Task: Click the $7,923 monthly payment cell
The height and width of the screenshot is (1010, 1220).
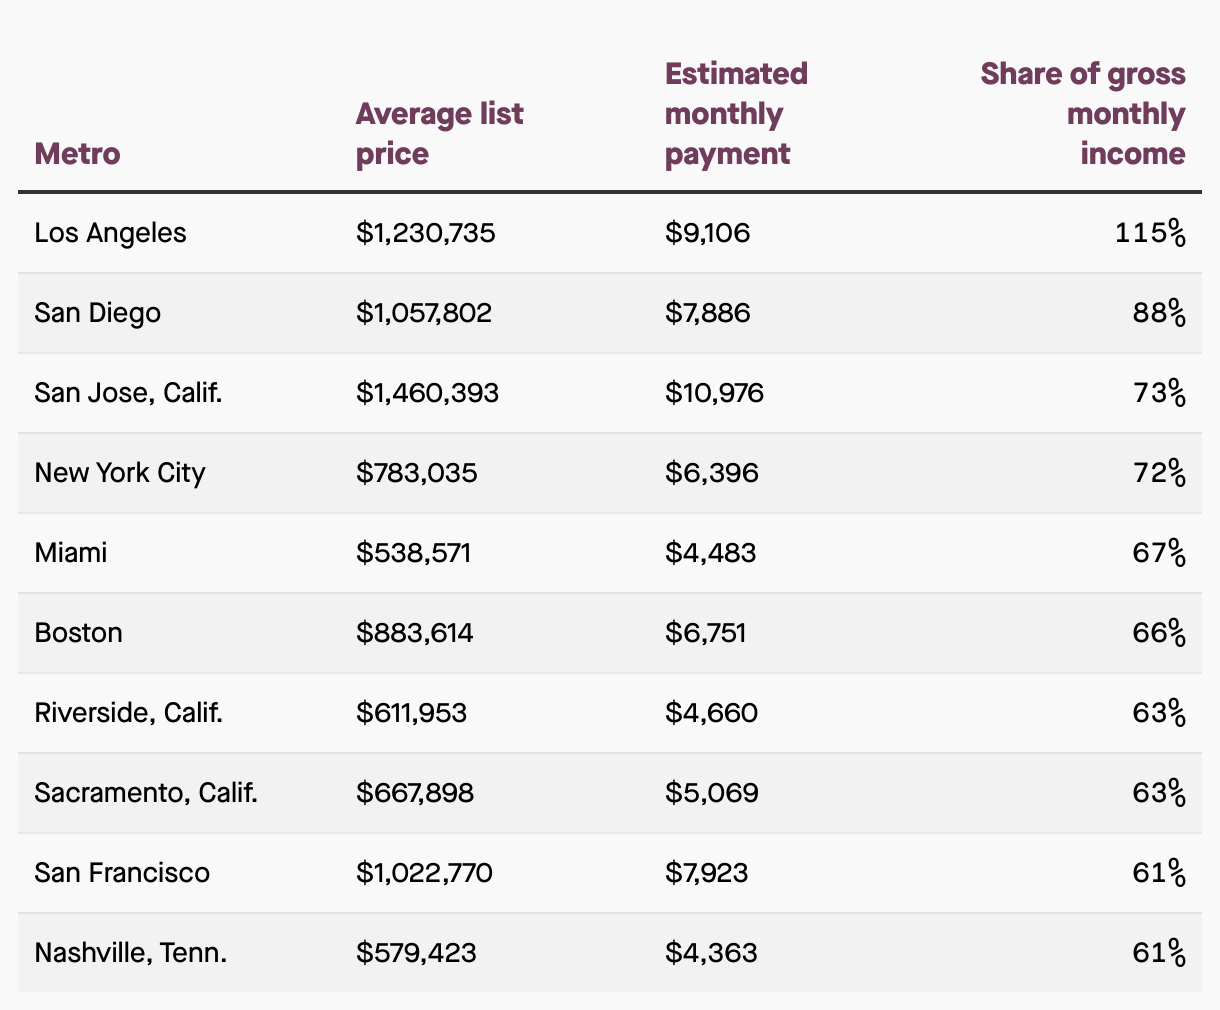Action: 706,873
